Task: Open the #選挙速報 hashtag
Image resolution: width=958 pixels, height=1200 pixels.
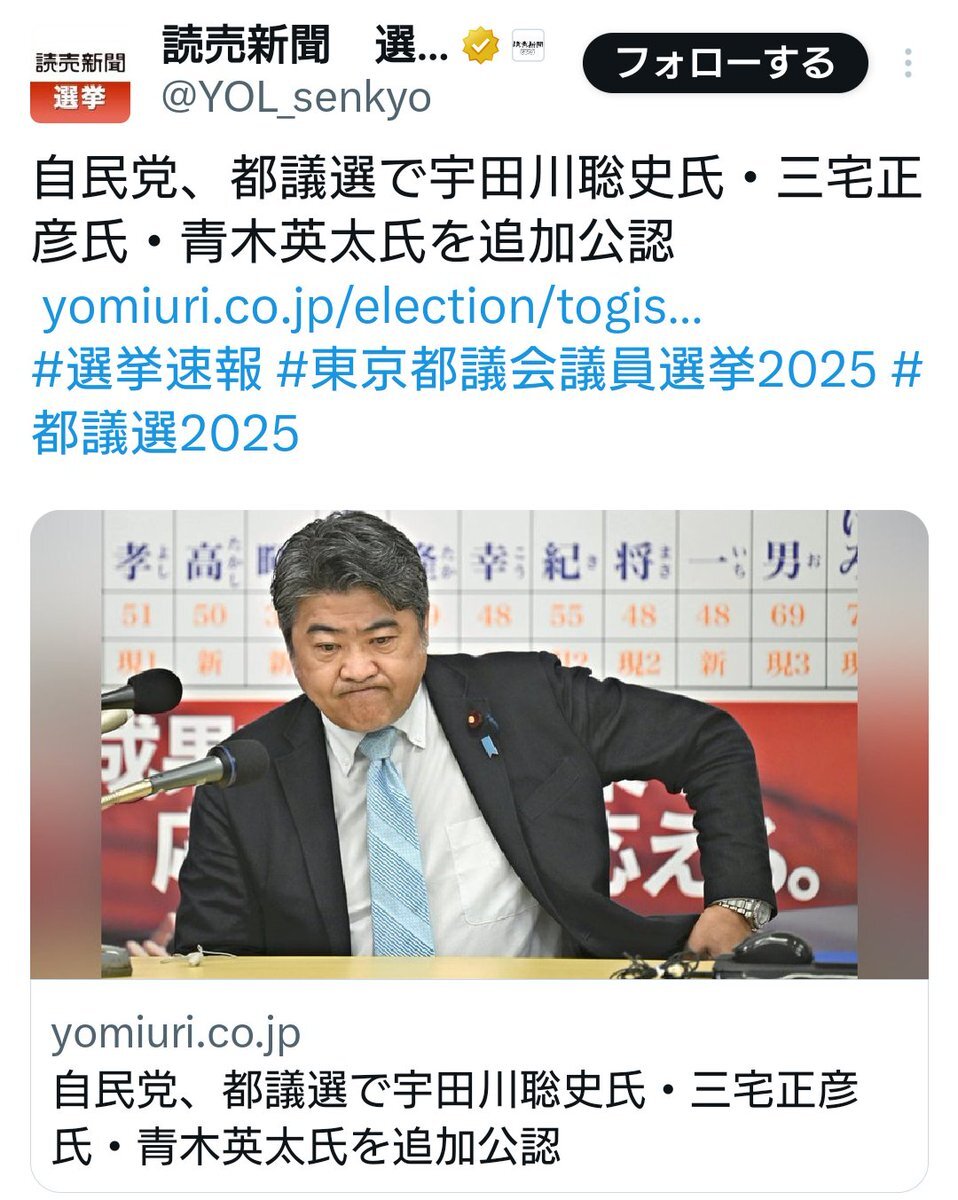Action: point(147,372)
